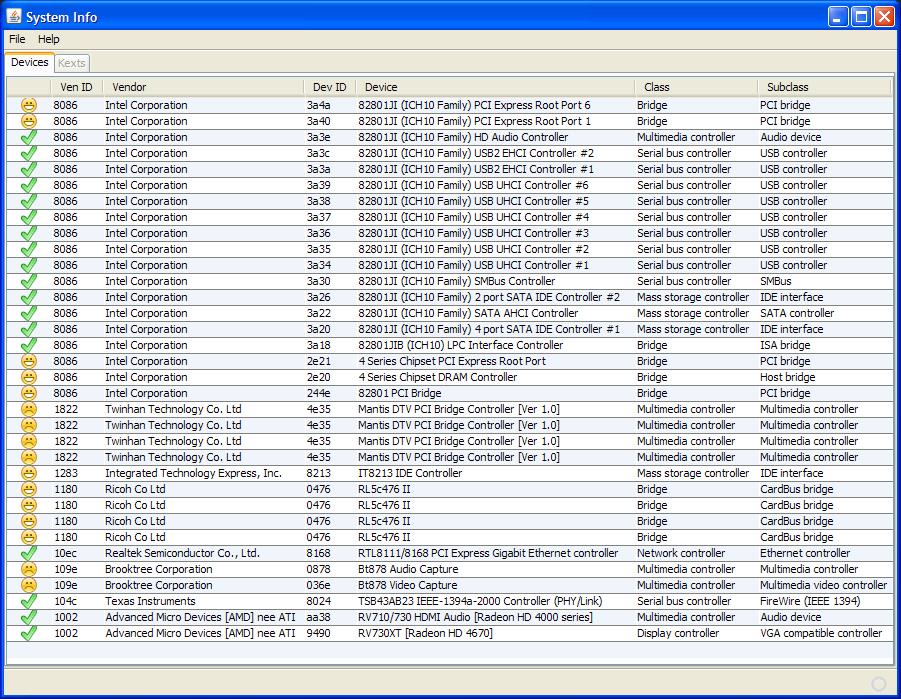The image size is (901, 699).
Task: Click the checkmark for USB UHCI Controller #6
Action: pos(29,185)
